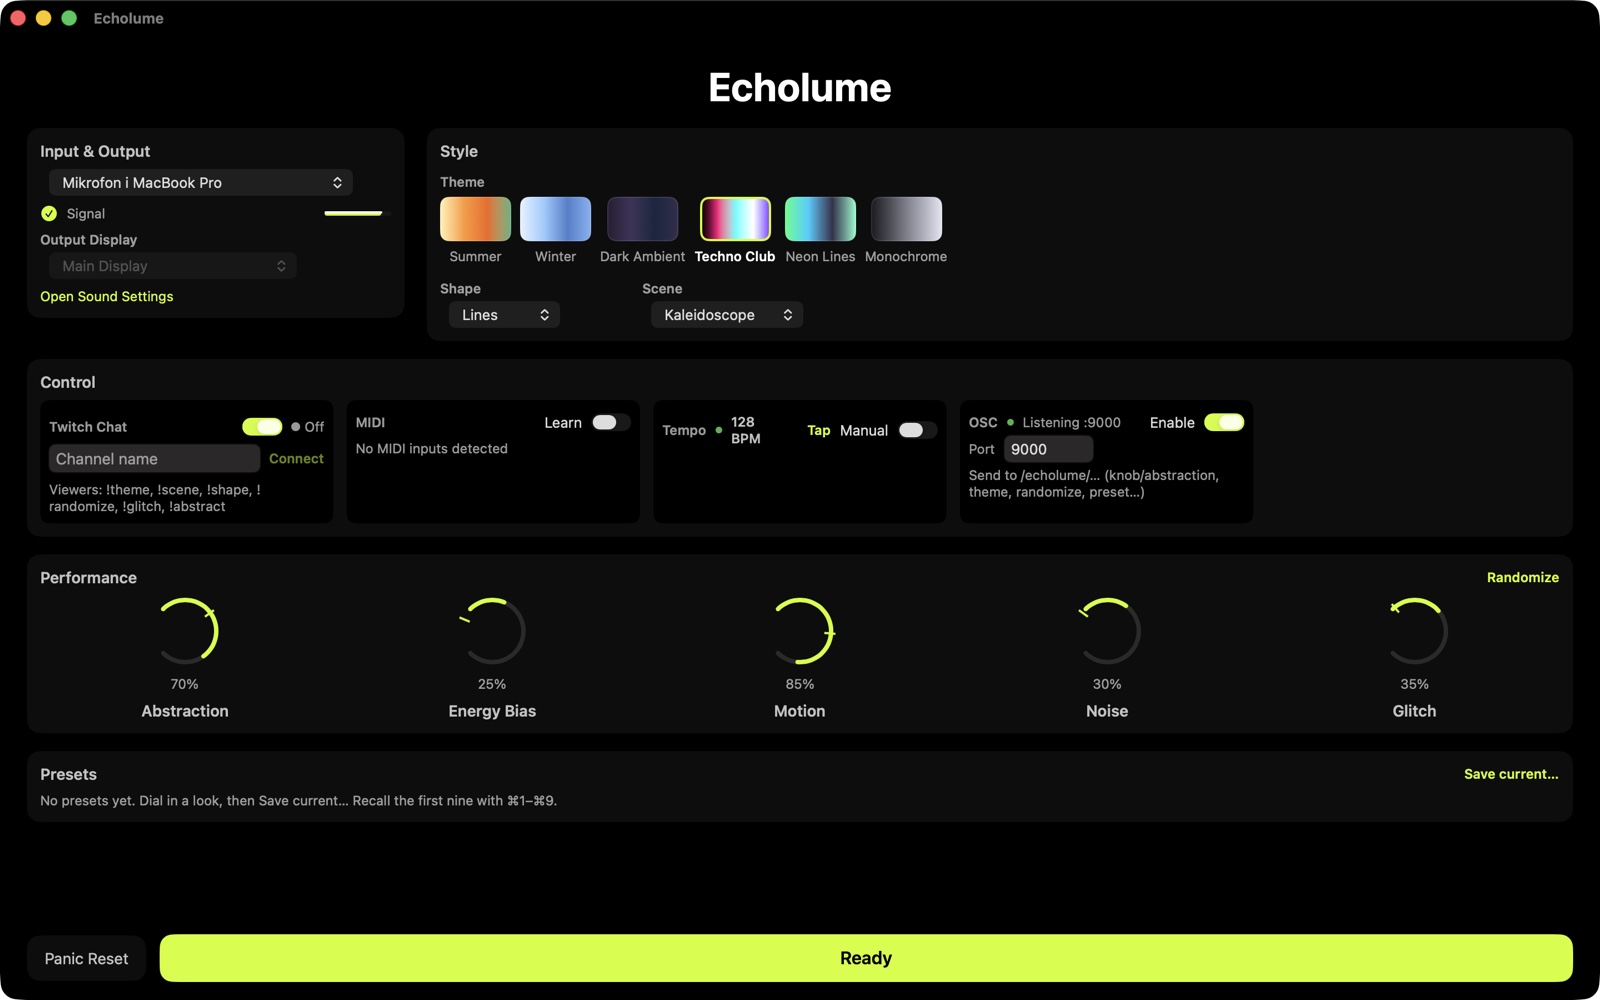Click the Energy Bias knob
Image resolution: width=1600 pixels, height=1000 pixels.
492,631
